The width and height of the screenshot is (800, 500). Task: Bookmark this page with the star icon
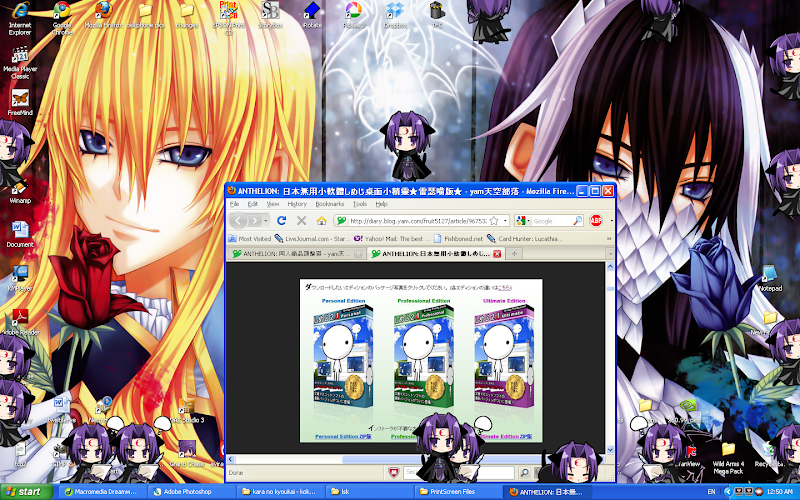493,221
